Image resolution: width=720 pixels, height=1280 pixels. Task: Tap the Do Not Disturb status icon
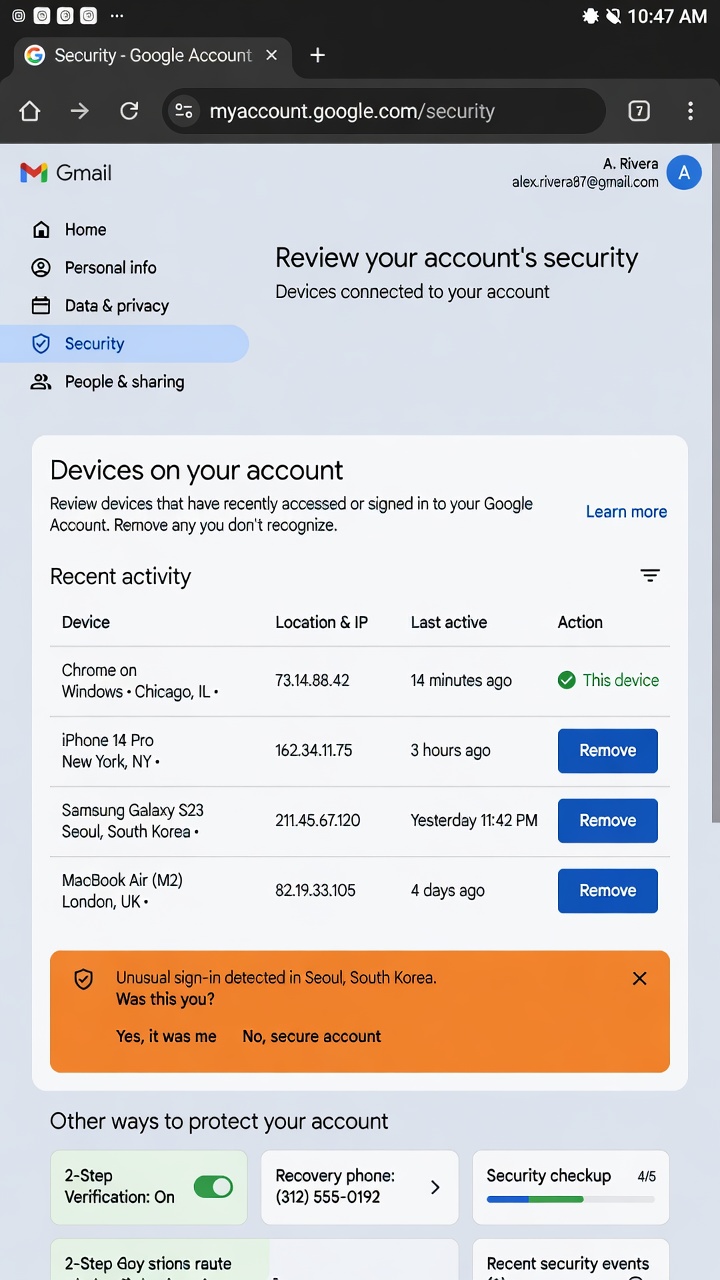613,16
